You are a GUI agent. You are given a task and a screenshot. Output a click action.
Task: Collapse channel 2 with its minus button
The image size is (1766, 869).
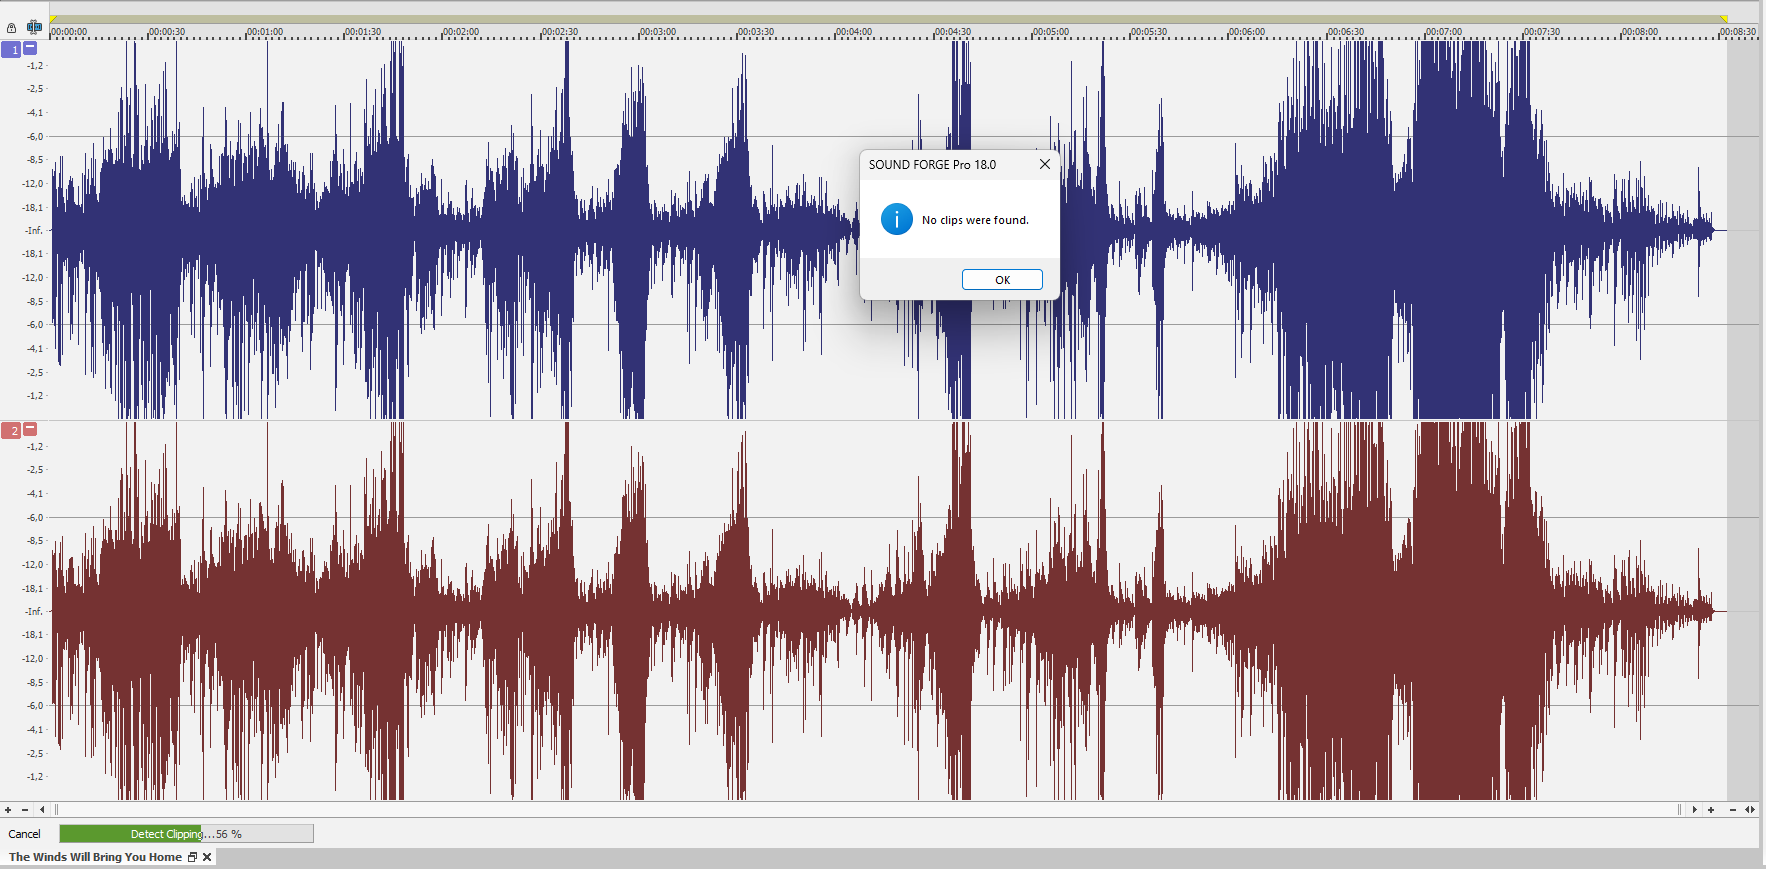pos(30,429)
